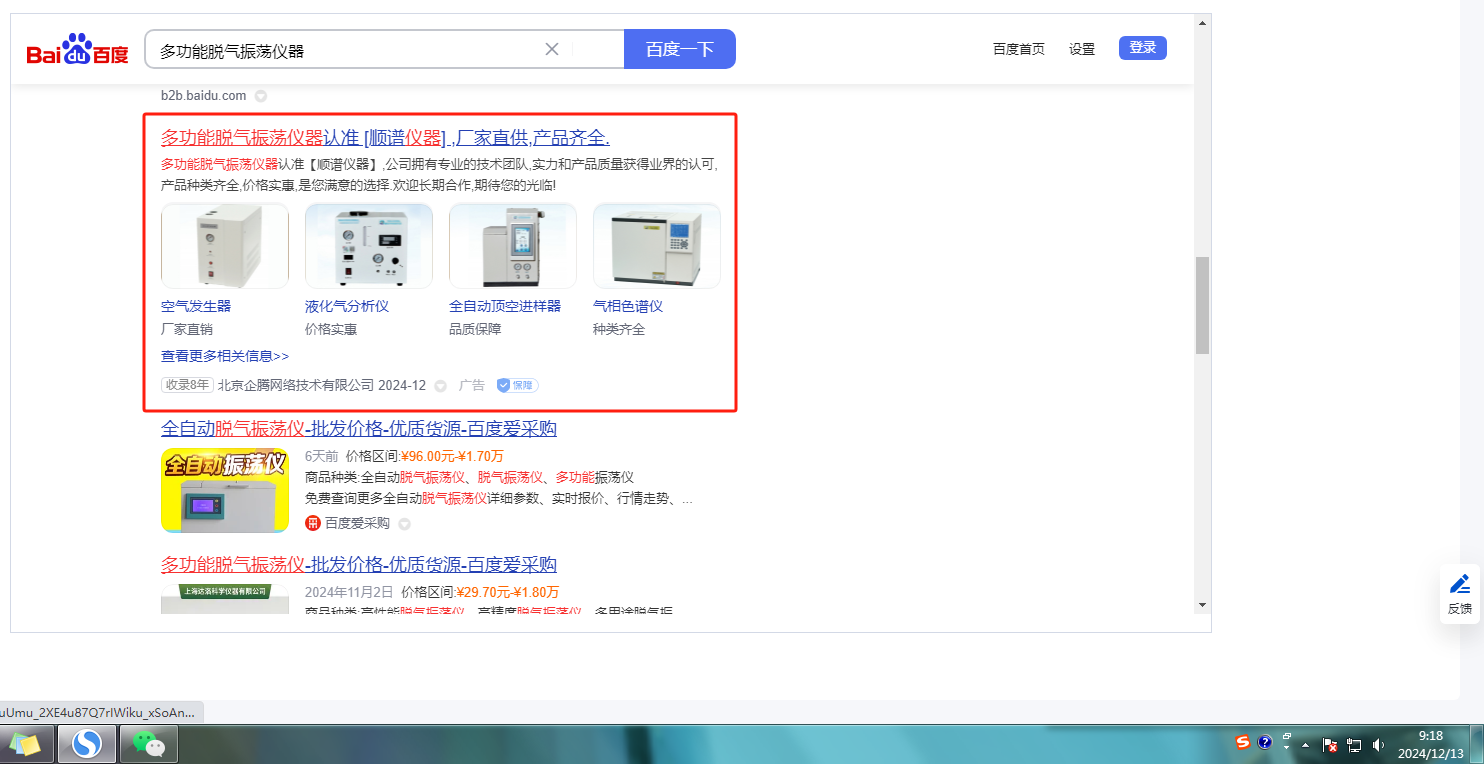The image size is (1484, 764).
Task: Open the Sogou browser taskbar icon
Action: pyautogui.click(x=87, y=744)
